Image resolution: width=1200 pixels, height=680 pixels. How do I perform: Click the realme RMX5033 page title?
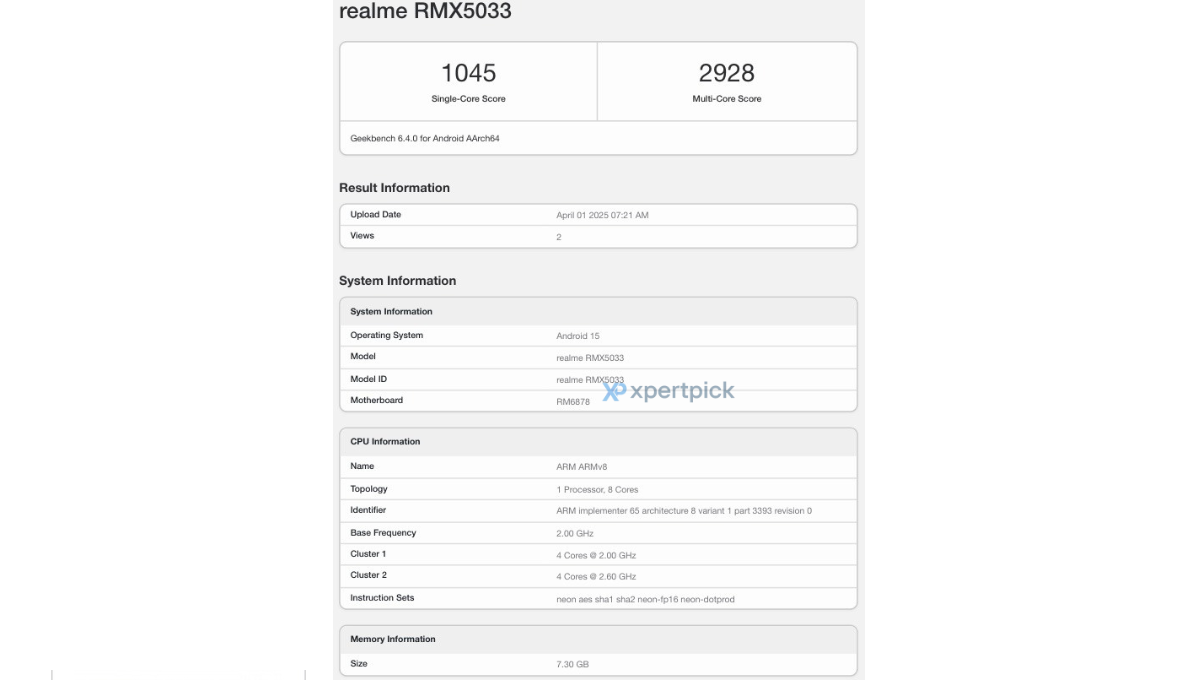[x=425, y=12]
